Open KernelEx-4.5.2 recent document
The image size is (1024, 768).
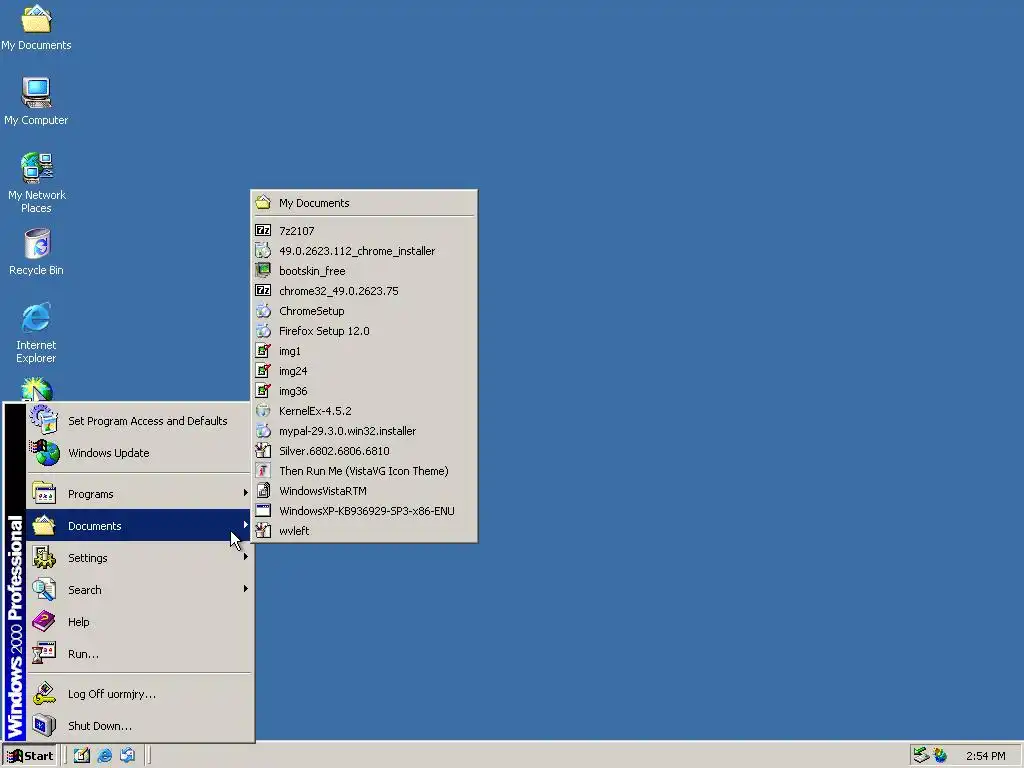point(364,411)
